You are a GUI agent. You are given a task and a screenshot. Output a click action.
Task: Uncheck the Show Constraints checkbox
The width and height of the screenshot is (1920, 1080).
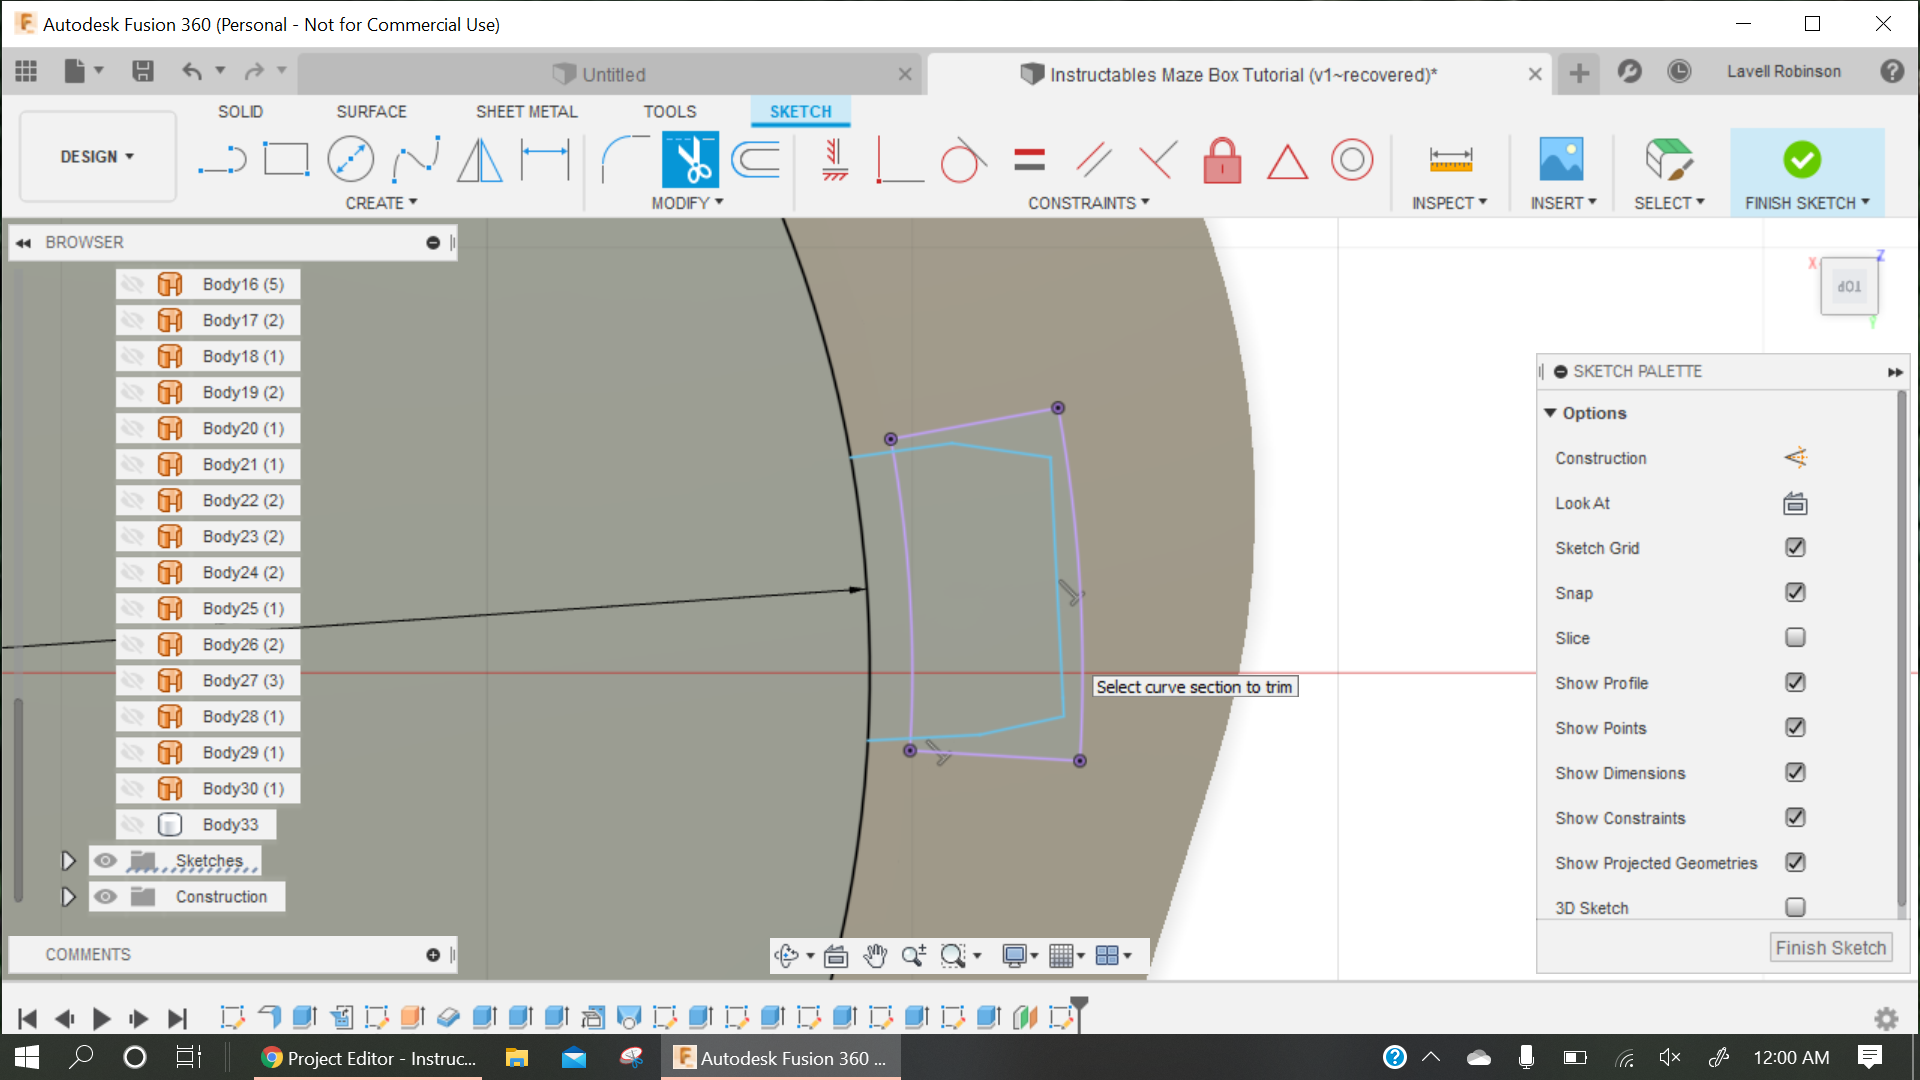(1795, 818)
